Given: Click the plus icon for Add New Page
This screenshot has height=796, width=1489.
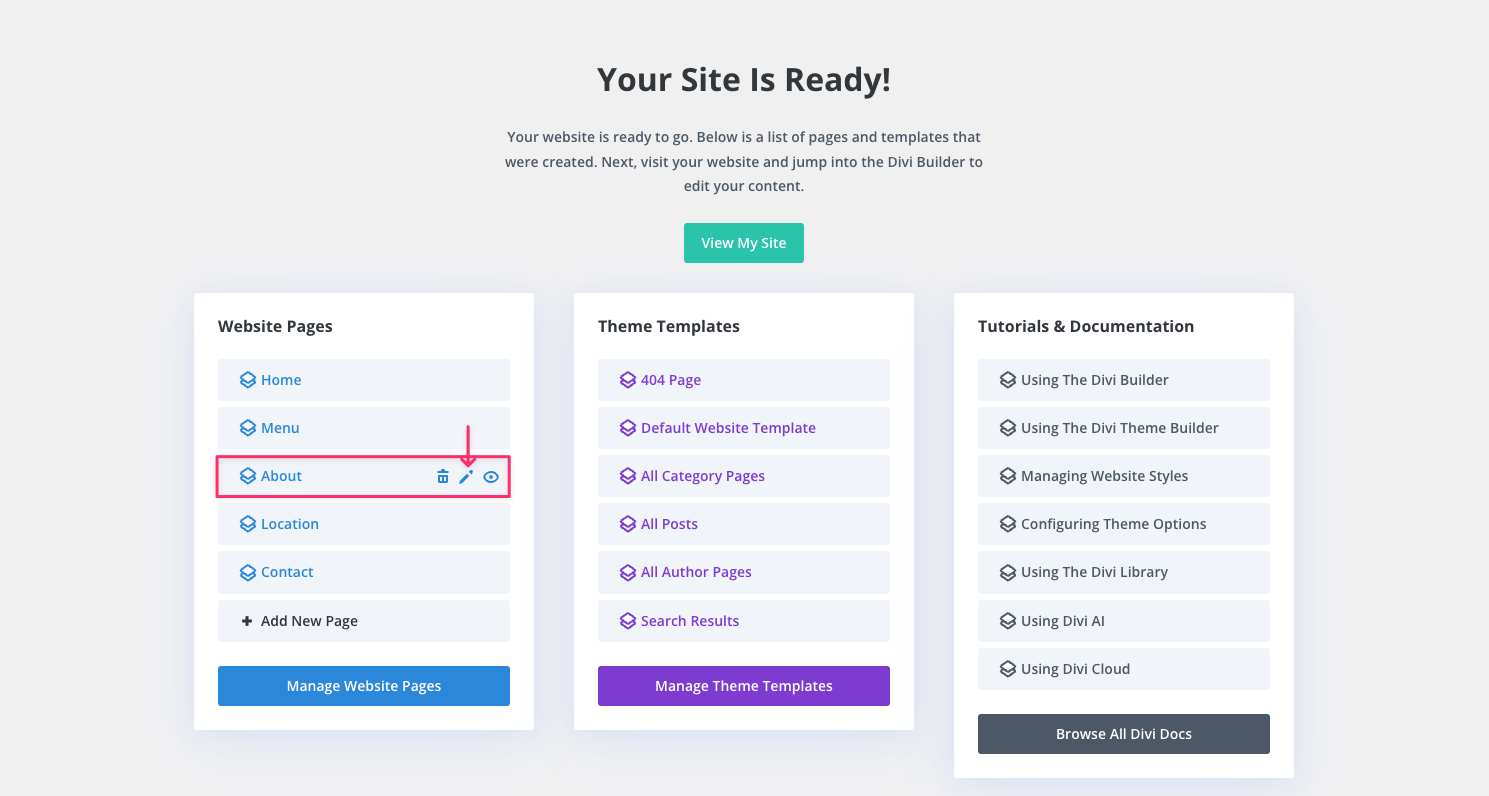Looking at the screenshot, I should (247, 621).
